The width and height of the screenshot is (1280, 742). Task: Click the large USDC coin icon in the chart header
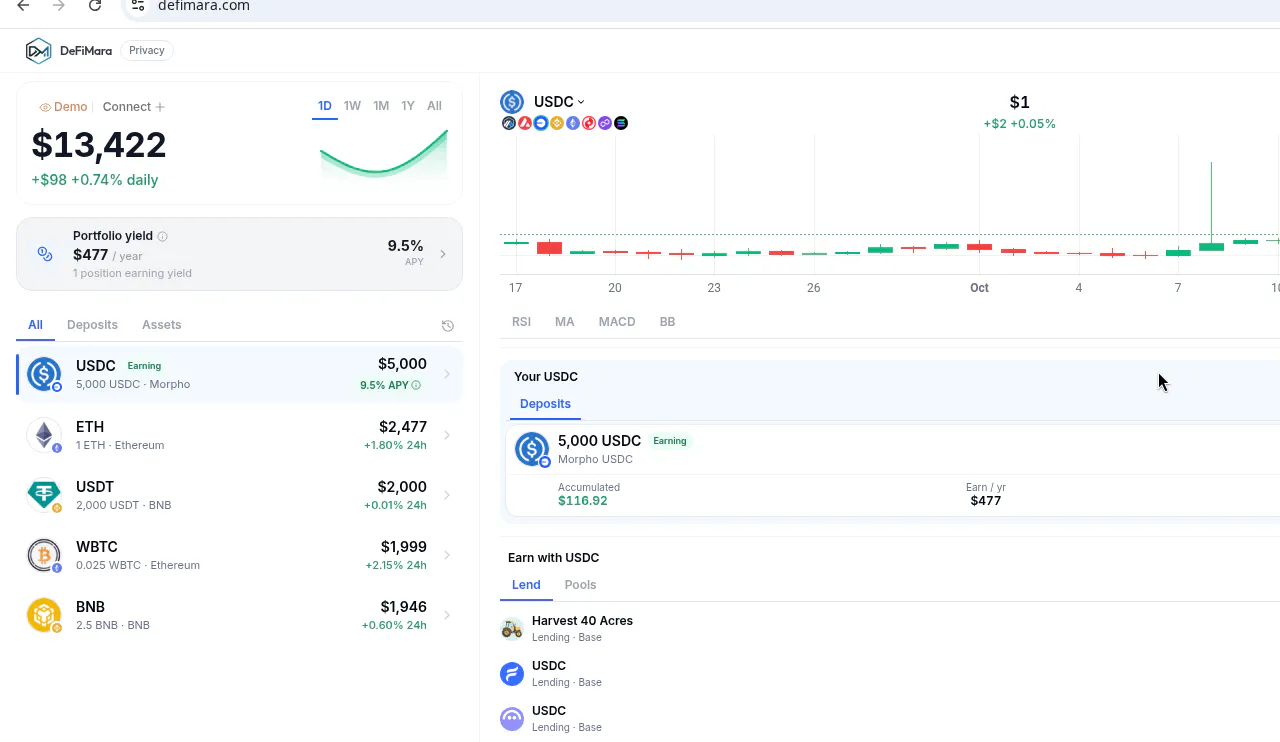click(x=512, y=102)
